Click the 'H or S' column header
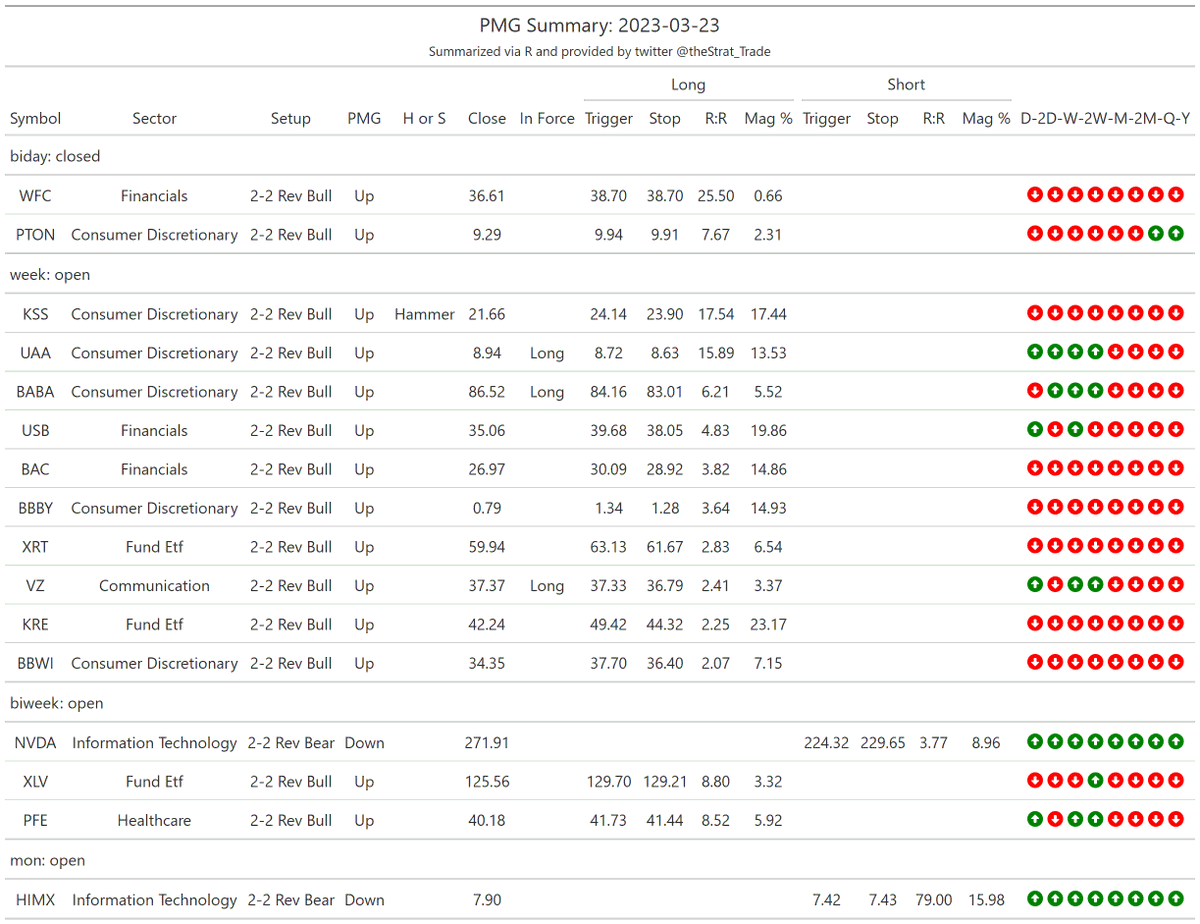 (425, 118)
